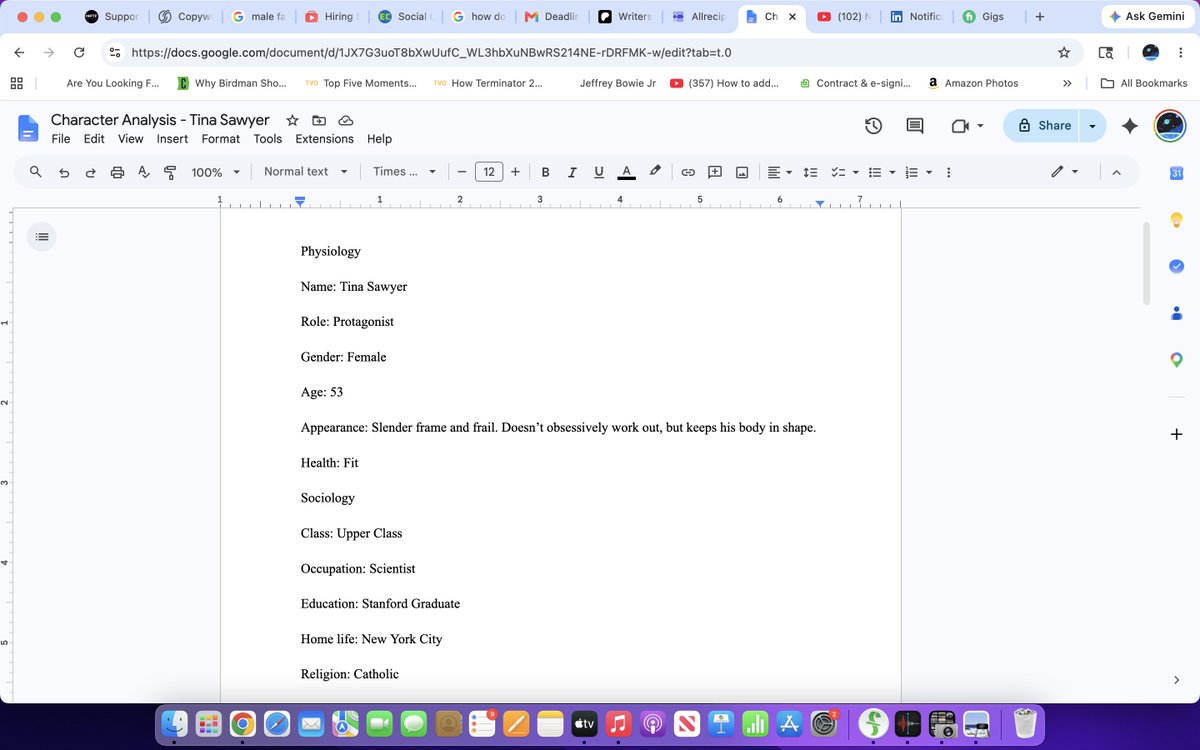Show more toolbar options
The width and height of the screenshot is (1200, 750).
point(948,172)
